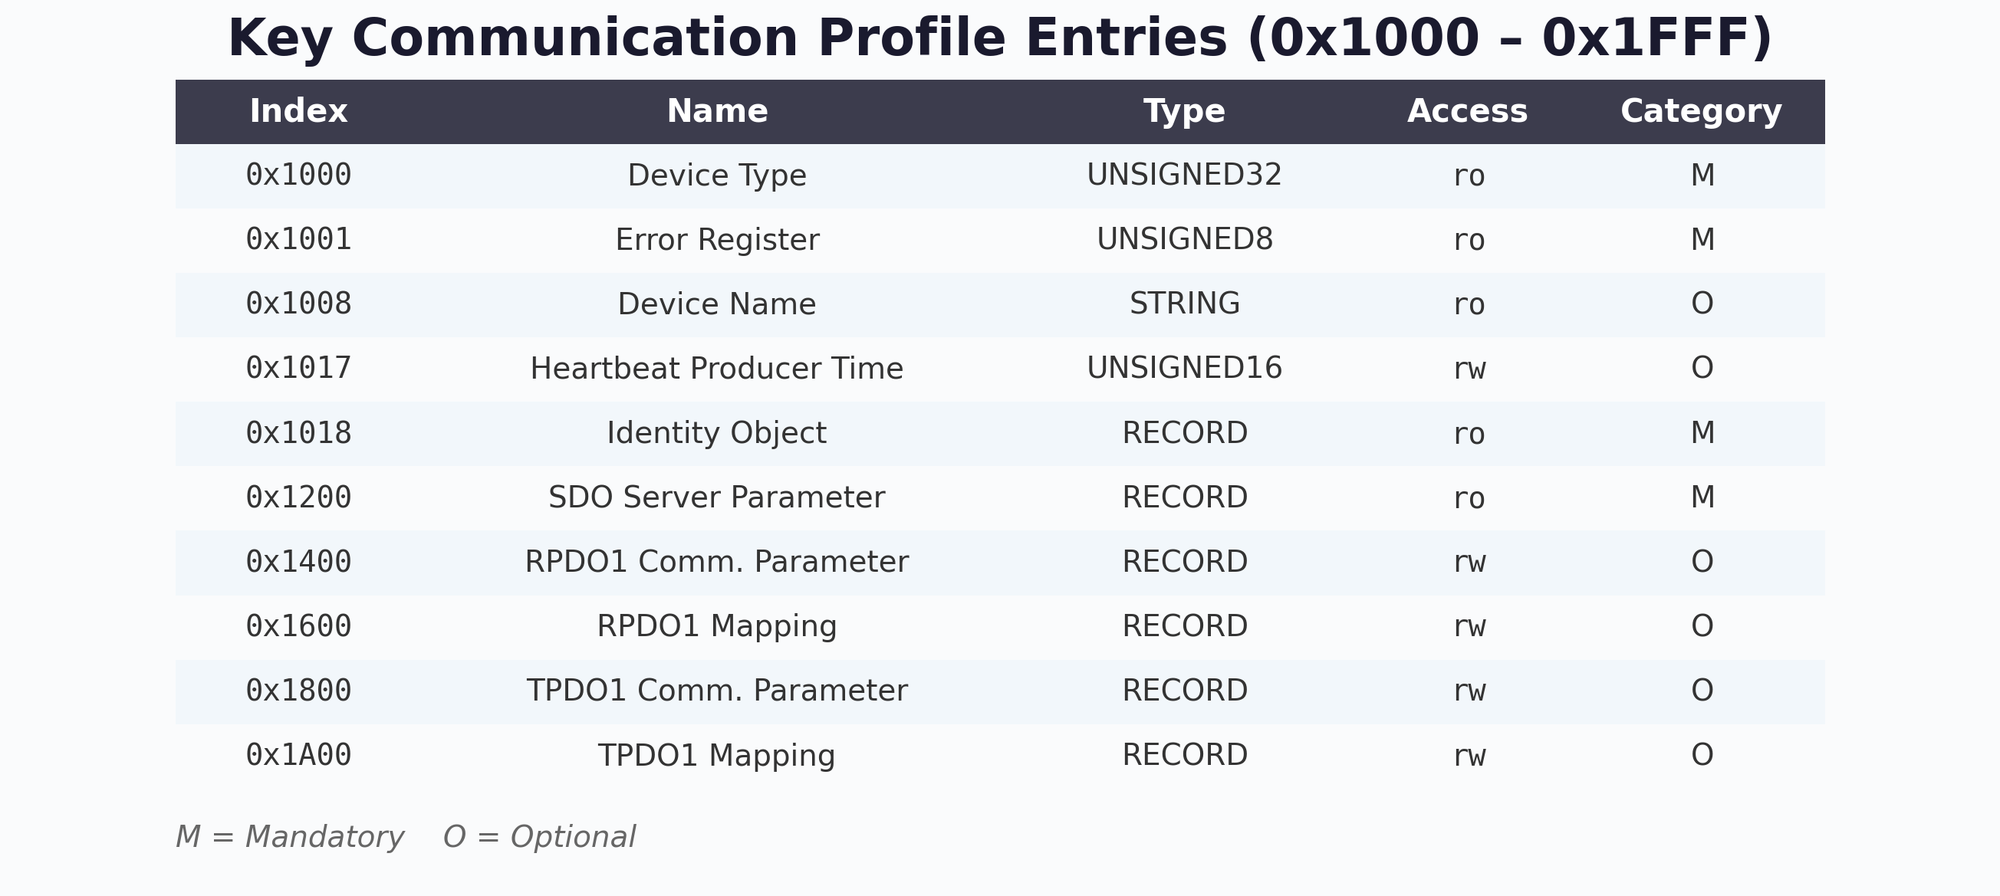
Task: Click the 0x1A00 index cell
Action: click(x=298, y=755)
